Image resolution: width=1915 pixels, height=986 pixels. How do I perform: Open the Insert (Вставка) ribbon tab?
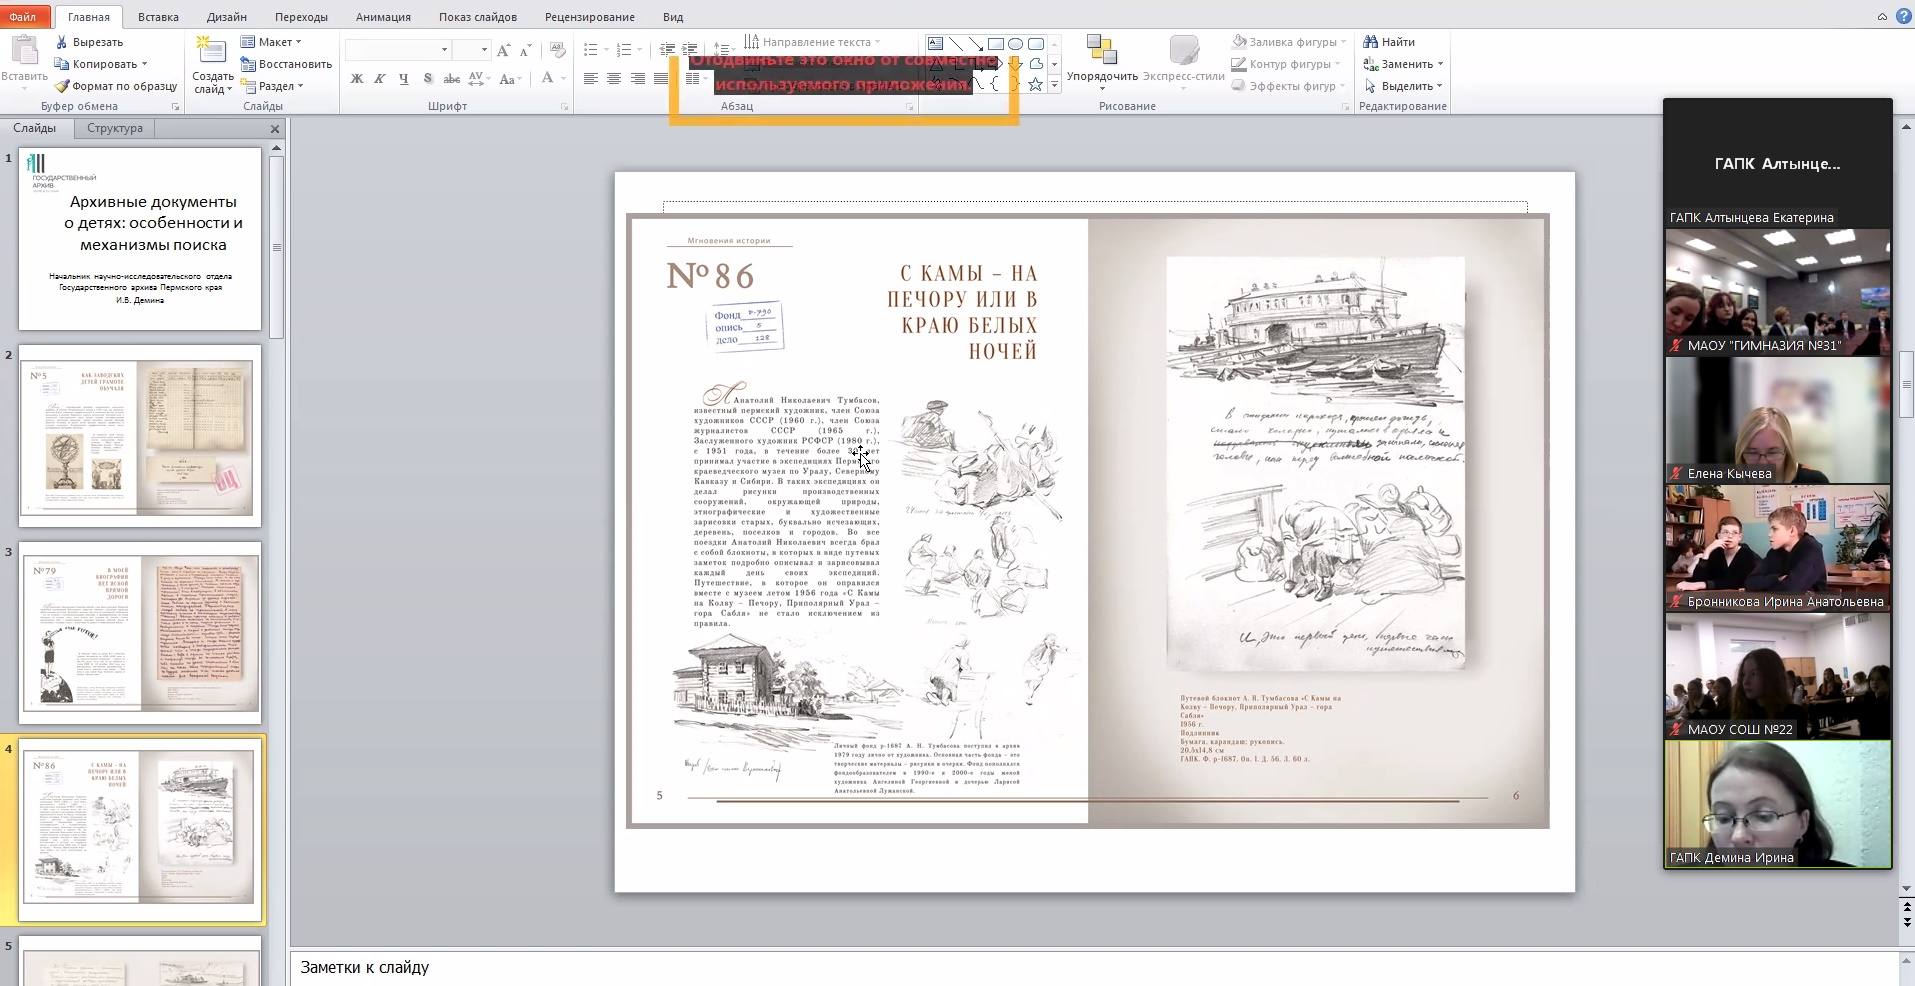(158, 17)
